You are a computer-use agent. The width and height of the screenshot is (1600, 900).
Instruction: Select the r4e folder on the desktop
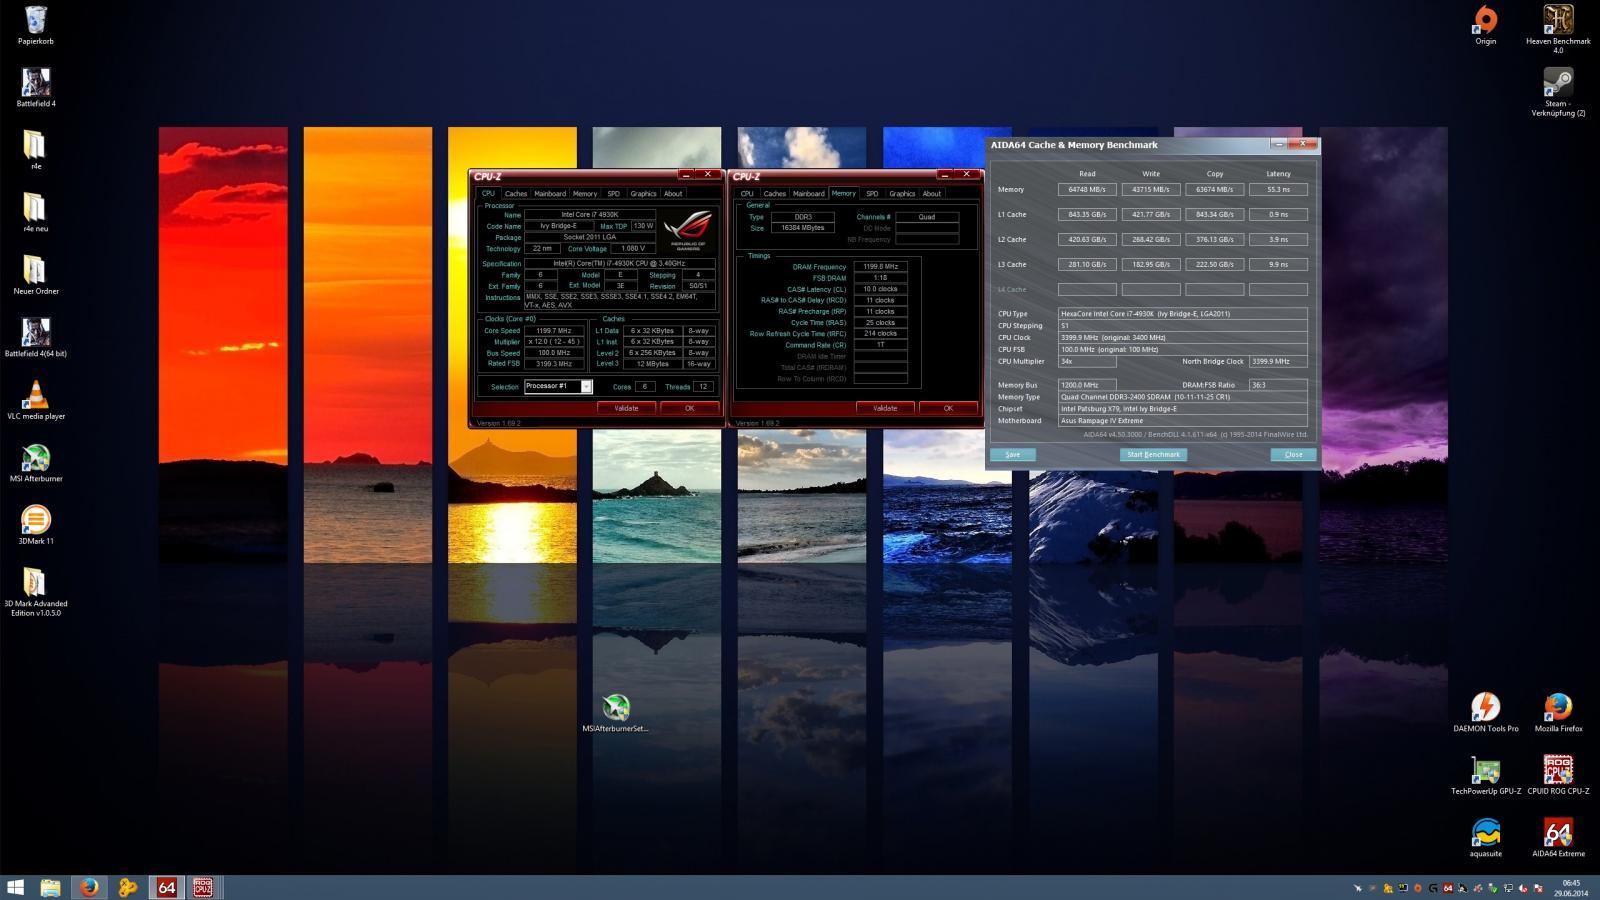[35, 151]
